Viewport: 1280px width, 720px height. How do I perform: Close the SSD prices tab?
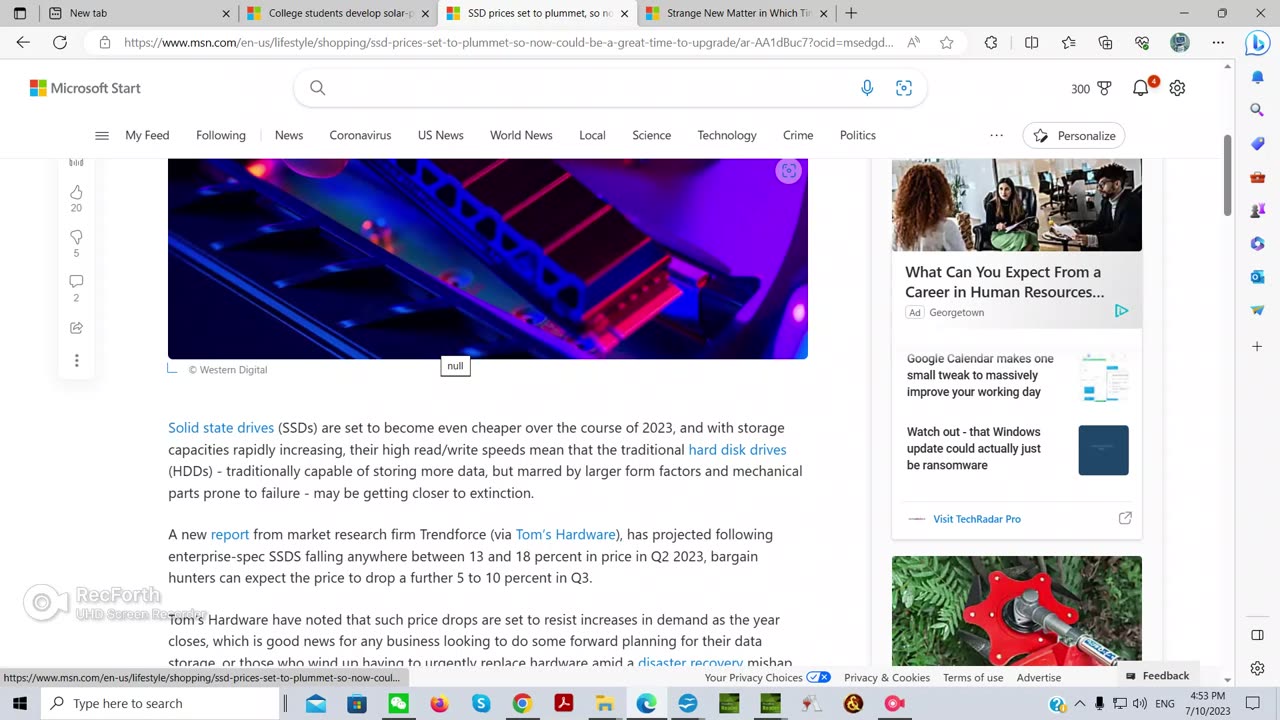tap(625, 13)
